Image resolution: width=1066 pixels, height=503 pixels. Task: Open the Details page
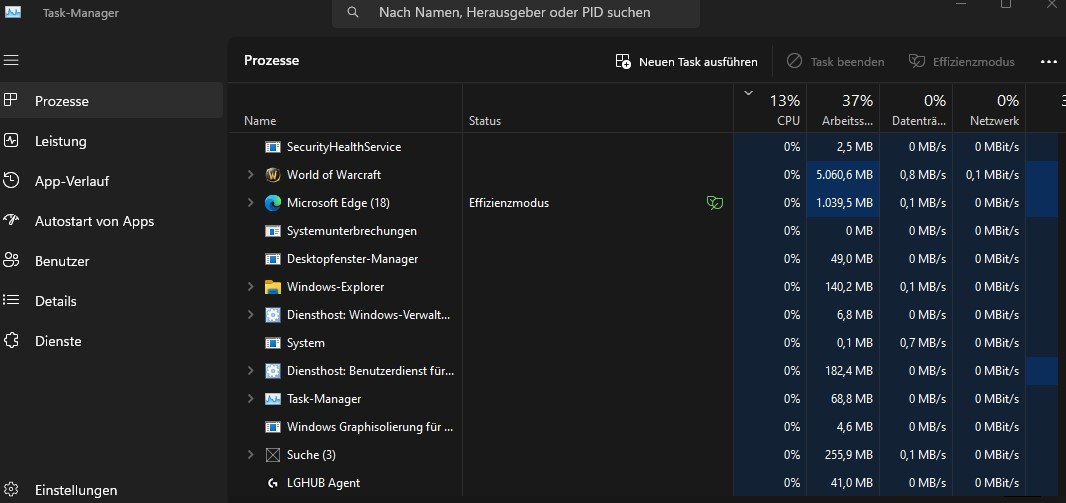coord(111,300)
